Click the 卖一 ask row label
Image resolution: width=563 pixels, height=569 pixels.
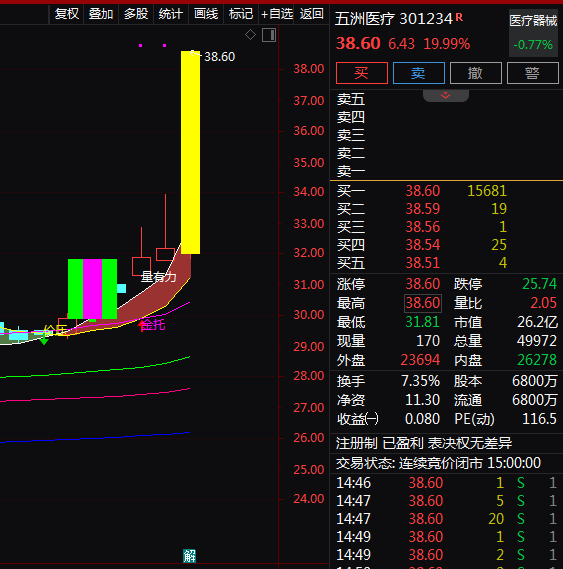point(351,171)
